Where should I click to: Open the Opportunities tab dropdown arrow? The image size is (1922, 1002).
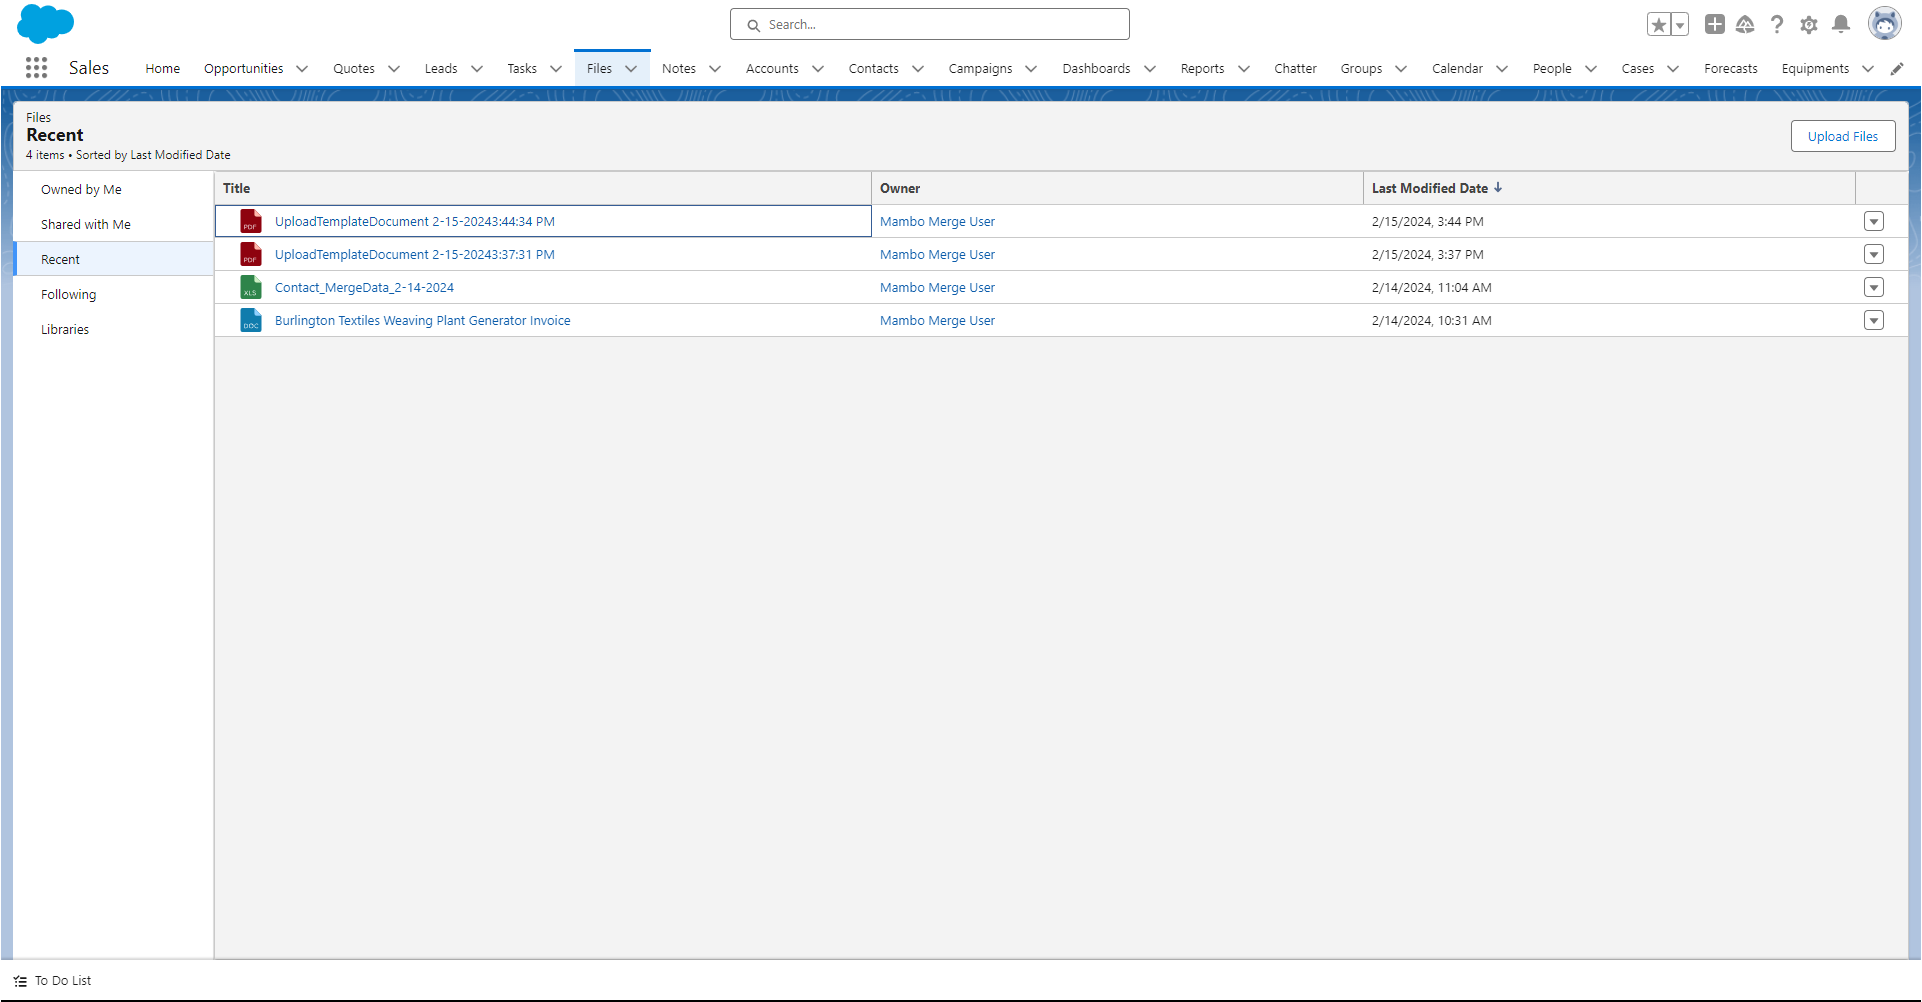tap(303, 68)
